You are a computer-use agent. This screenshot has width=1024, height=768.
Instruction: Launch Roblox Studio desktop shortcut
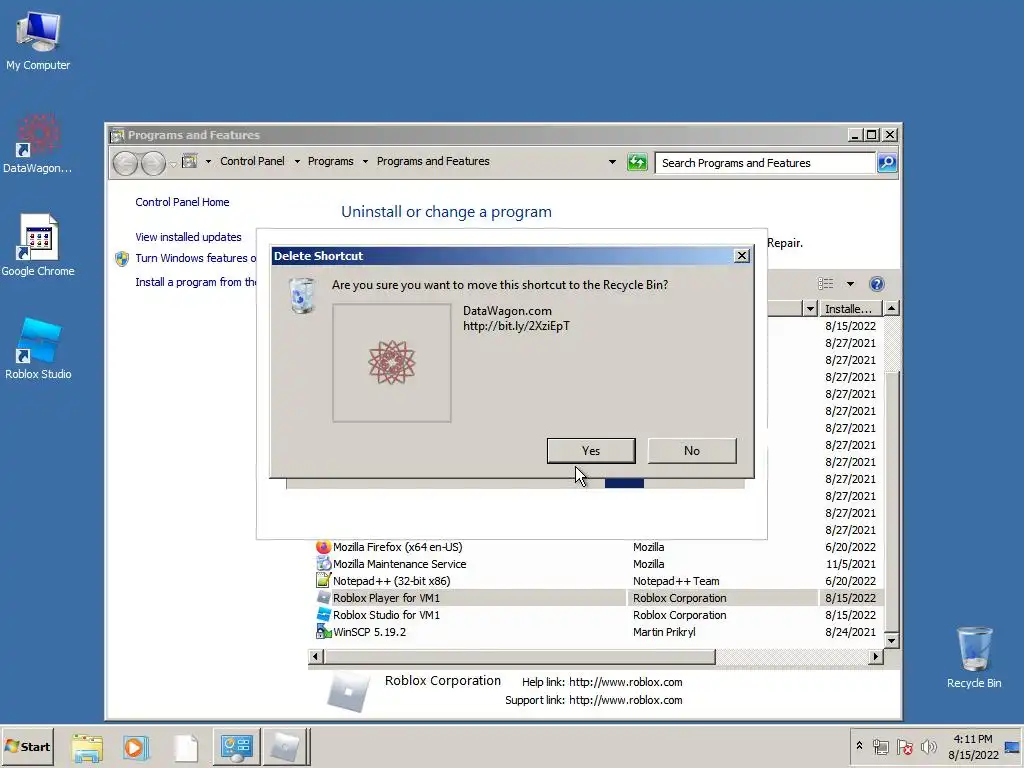38,349
